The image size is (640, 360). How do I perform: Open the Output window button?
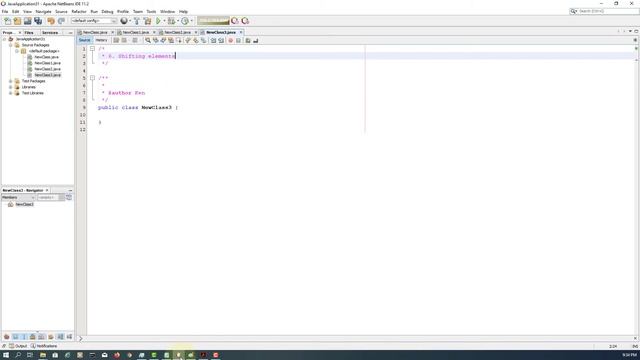tap(18, 346)
